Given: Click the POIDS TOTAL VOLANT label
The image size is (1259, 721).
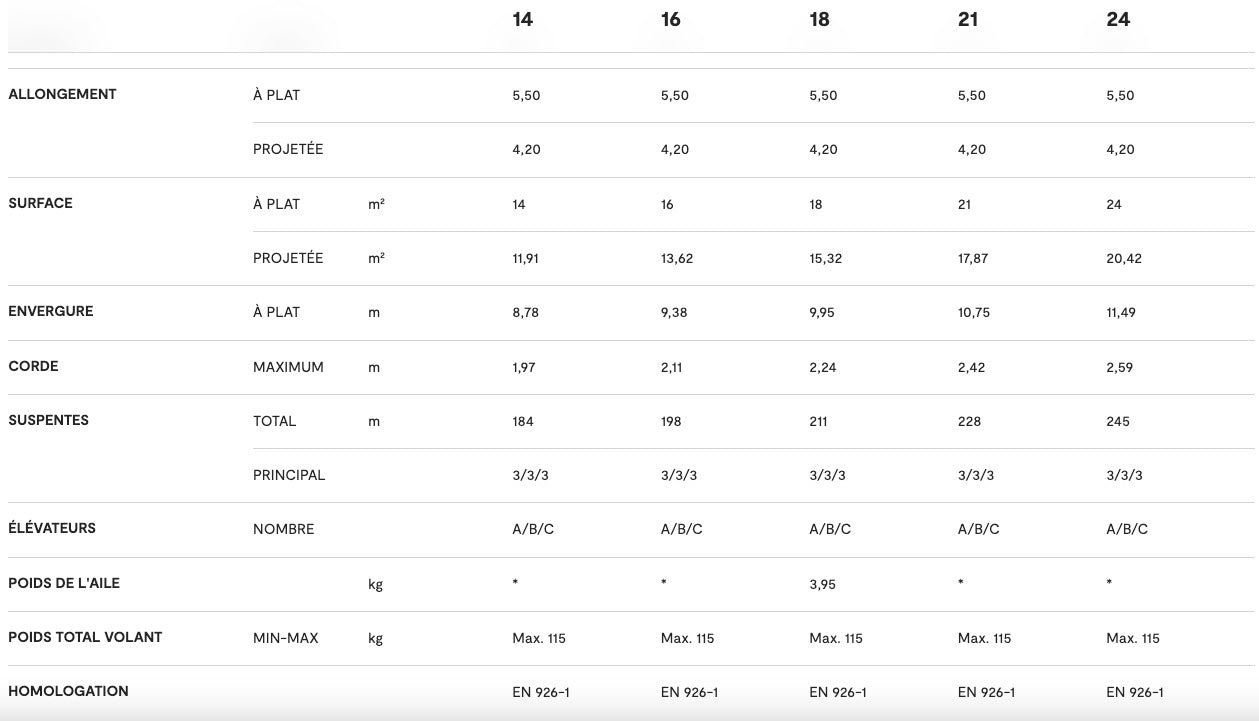Looking at the screenshot, I should coord(85,637).
